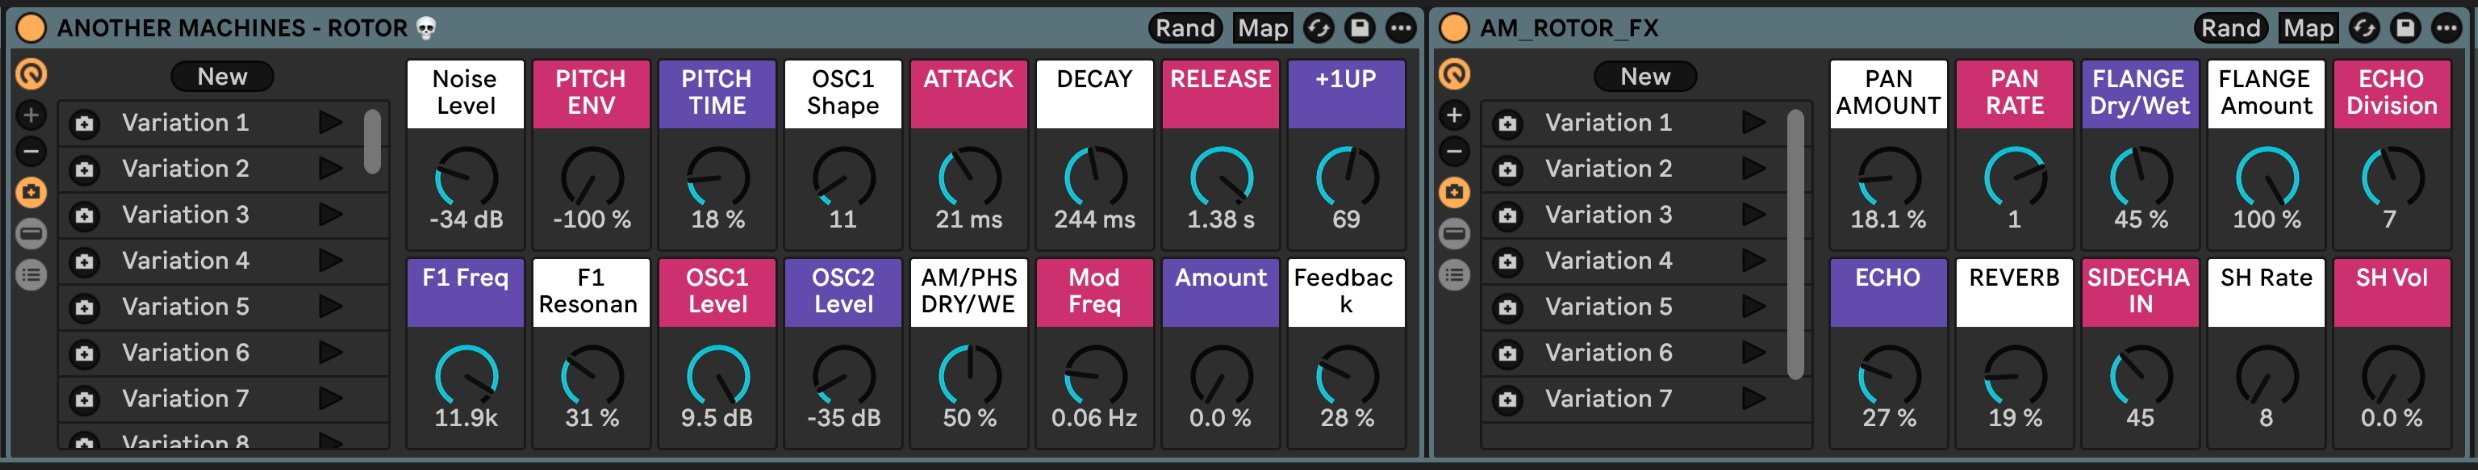Click F1 Freq knob
The image size is (2478, 470).
466,377
